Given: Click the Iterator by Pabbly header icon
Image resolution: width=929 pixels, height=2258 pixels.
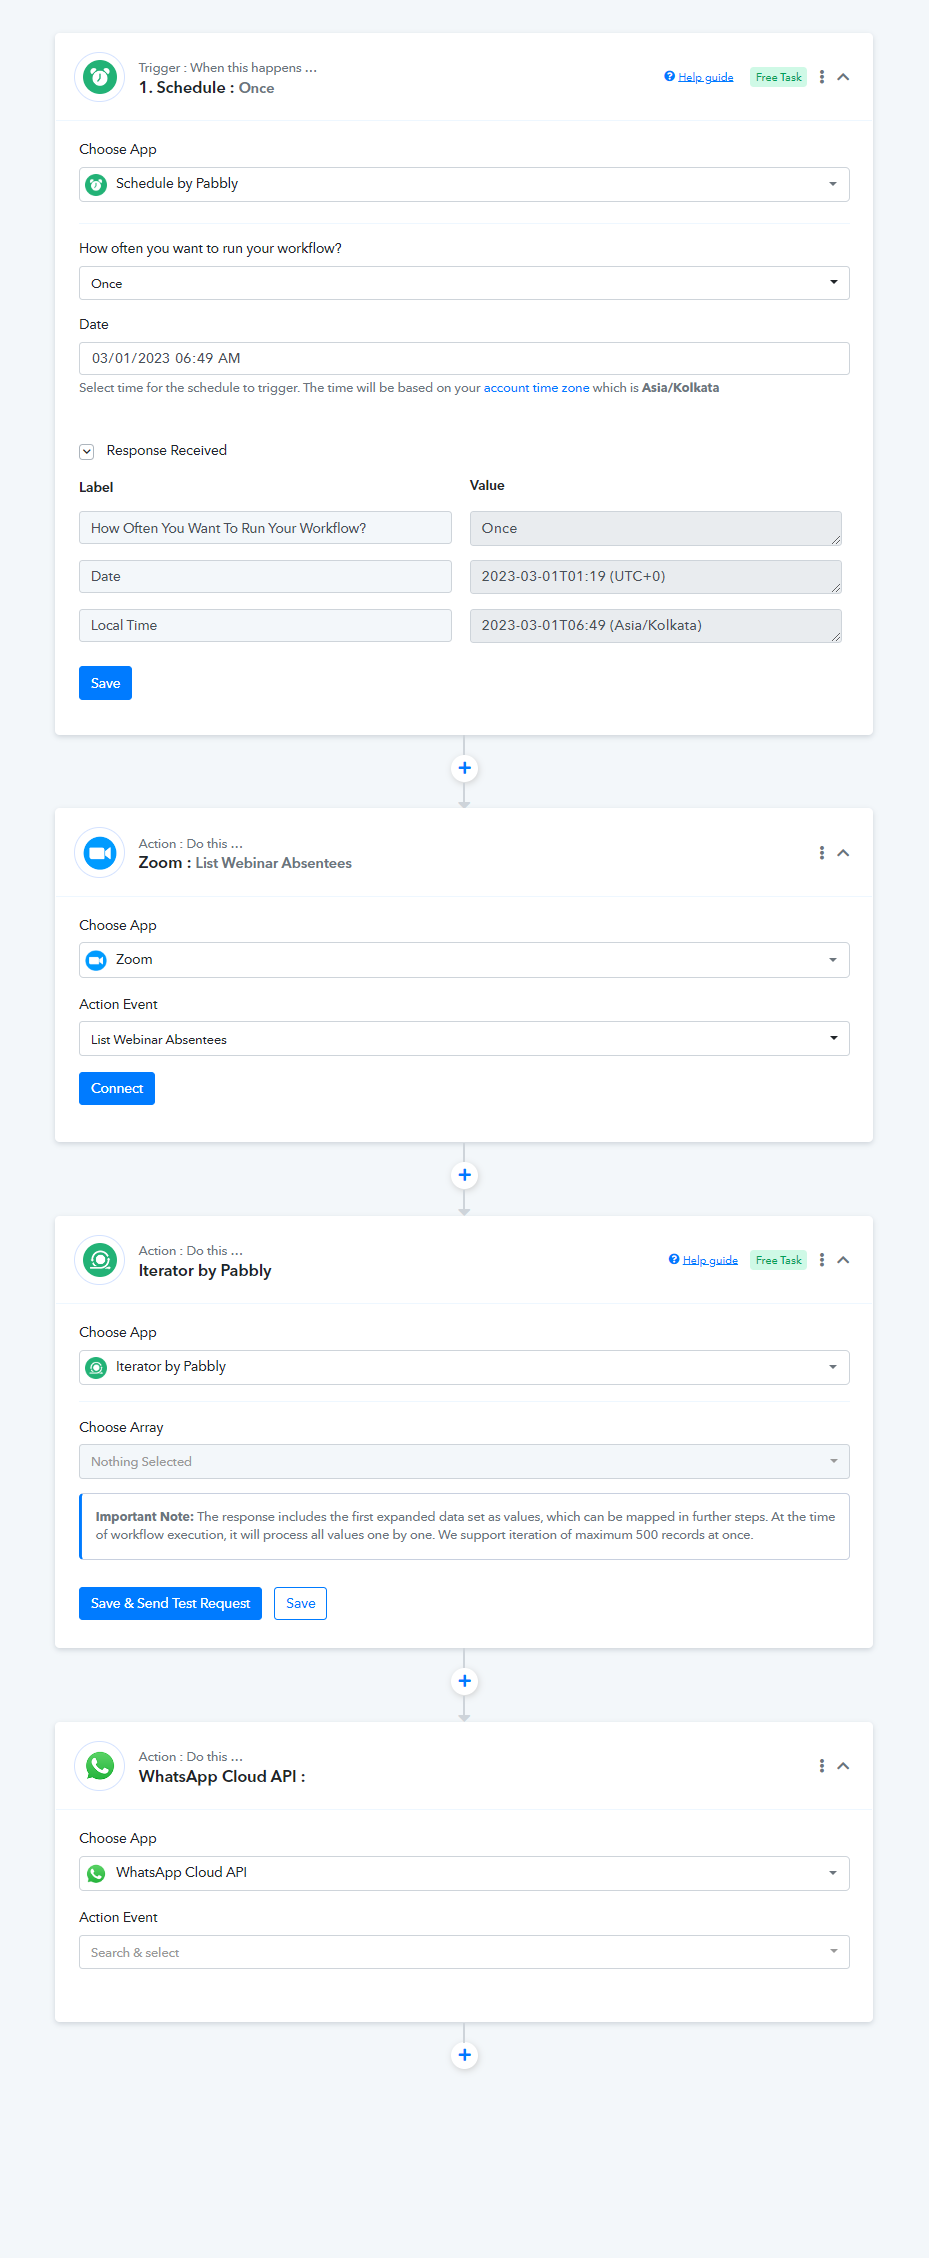Looking at the screenshot, I should pyautogui.click(x=100, y=1260).
